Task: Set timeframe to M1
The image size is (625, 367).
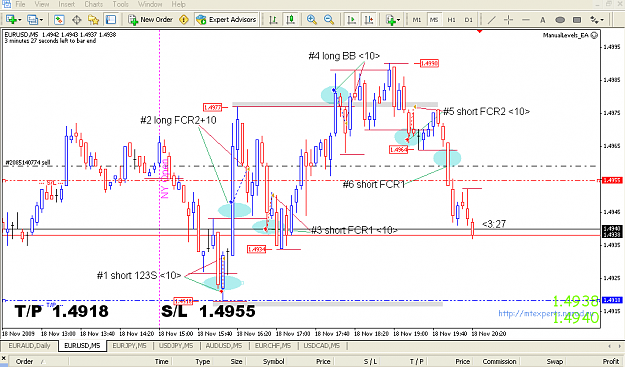Action: [x=417, y=19]
